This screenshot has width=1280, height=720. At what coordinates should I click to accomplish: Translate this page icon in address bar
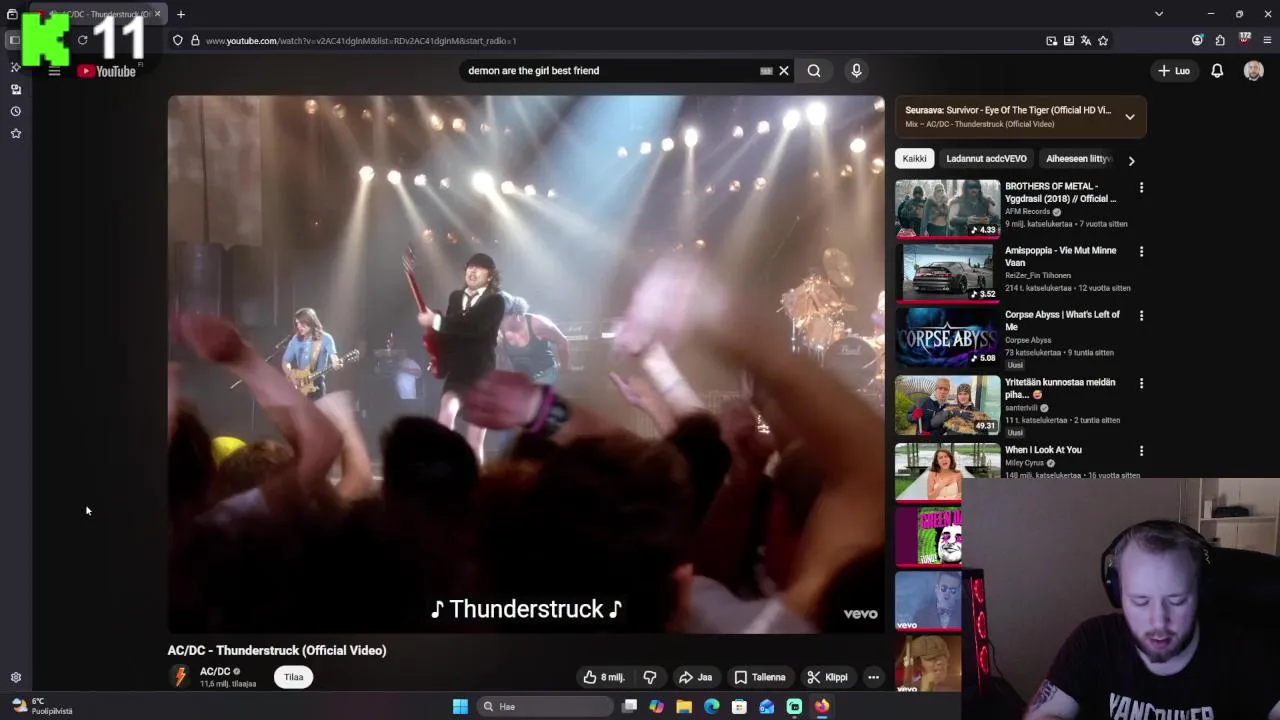coord(1086,41)
